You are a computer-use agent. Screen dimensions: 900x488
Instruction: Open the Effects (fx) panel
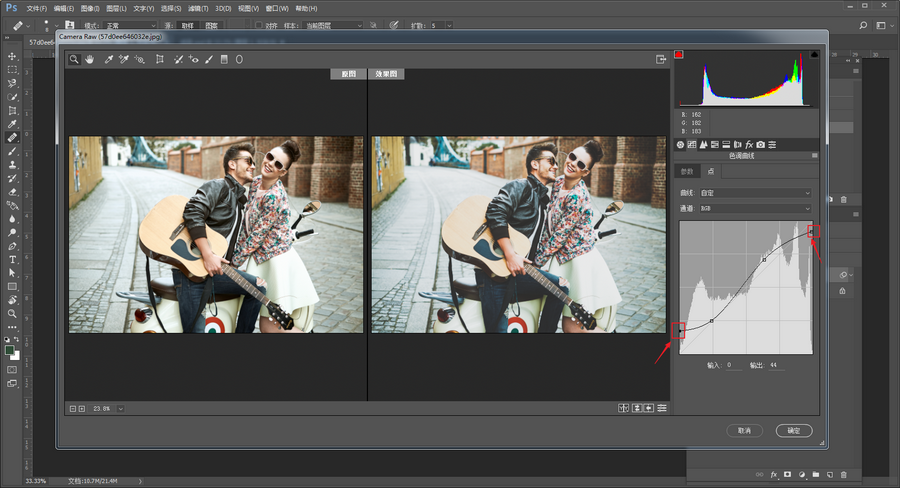(x=749, y=145)
